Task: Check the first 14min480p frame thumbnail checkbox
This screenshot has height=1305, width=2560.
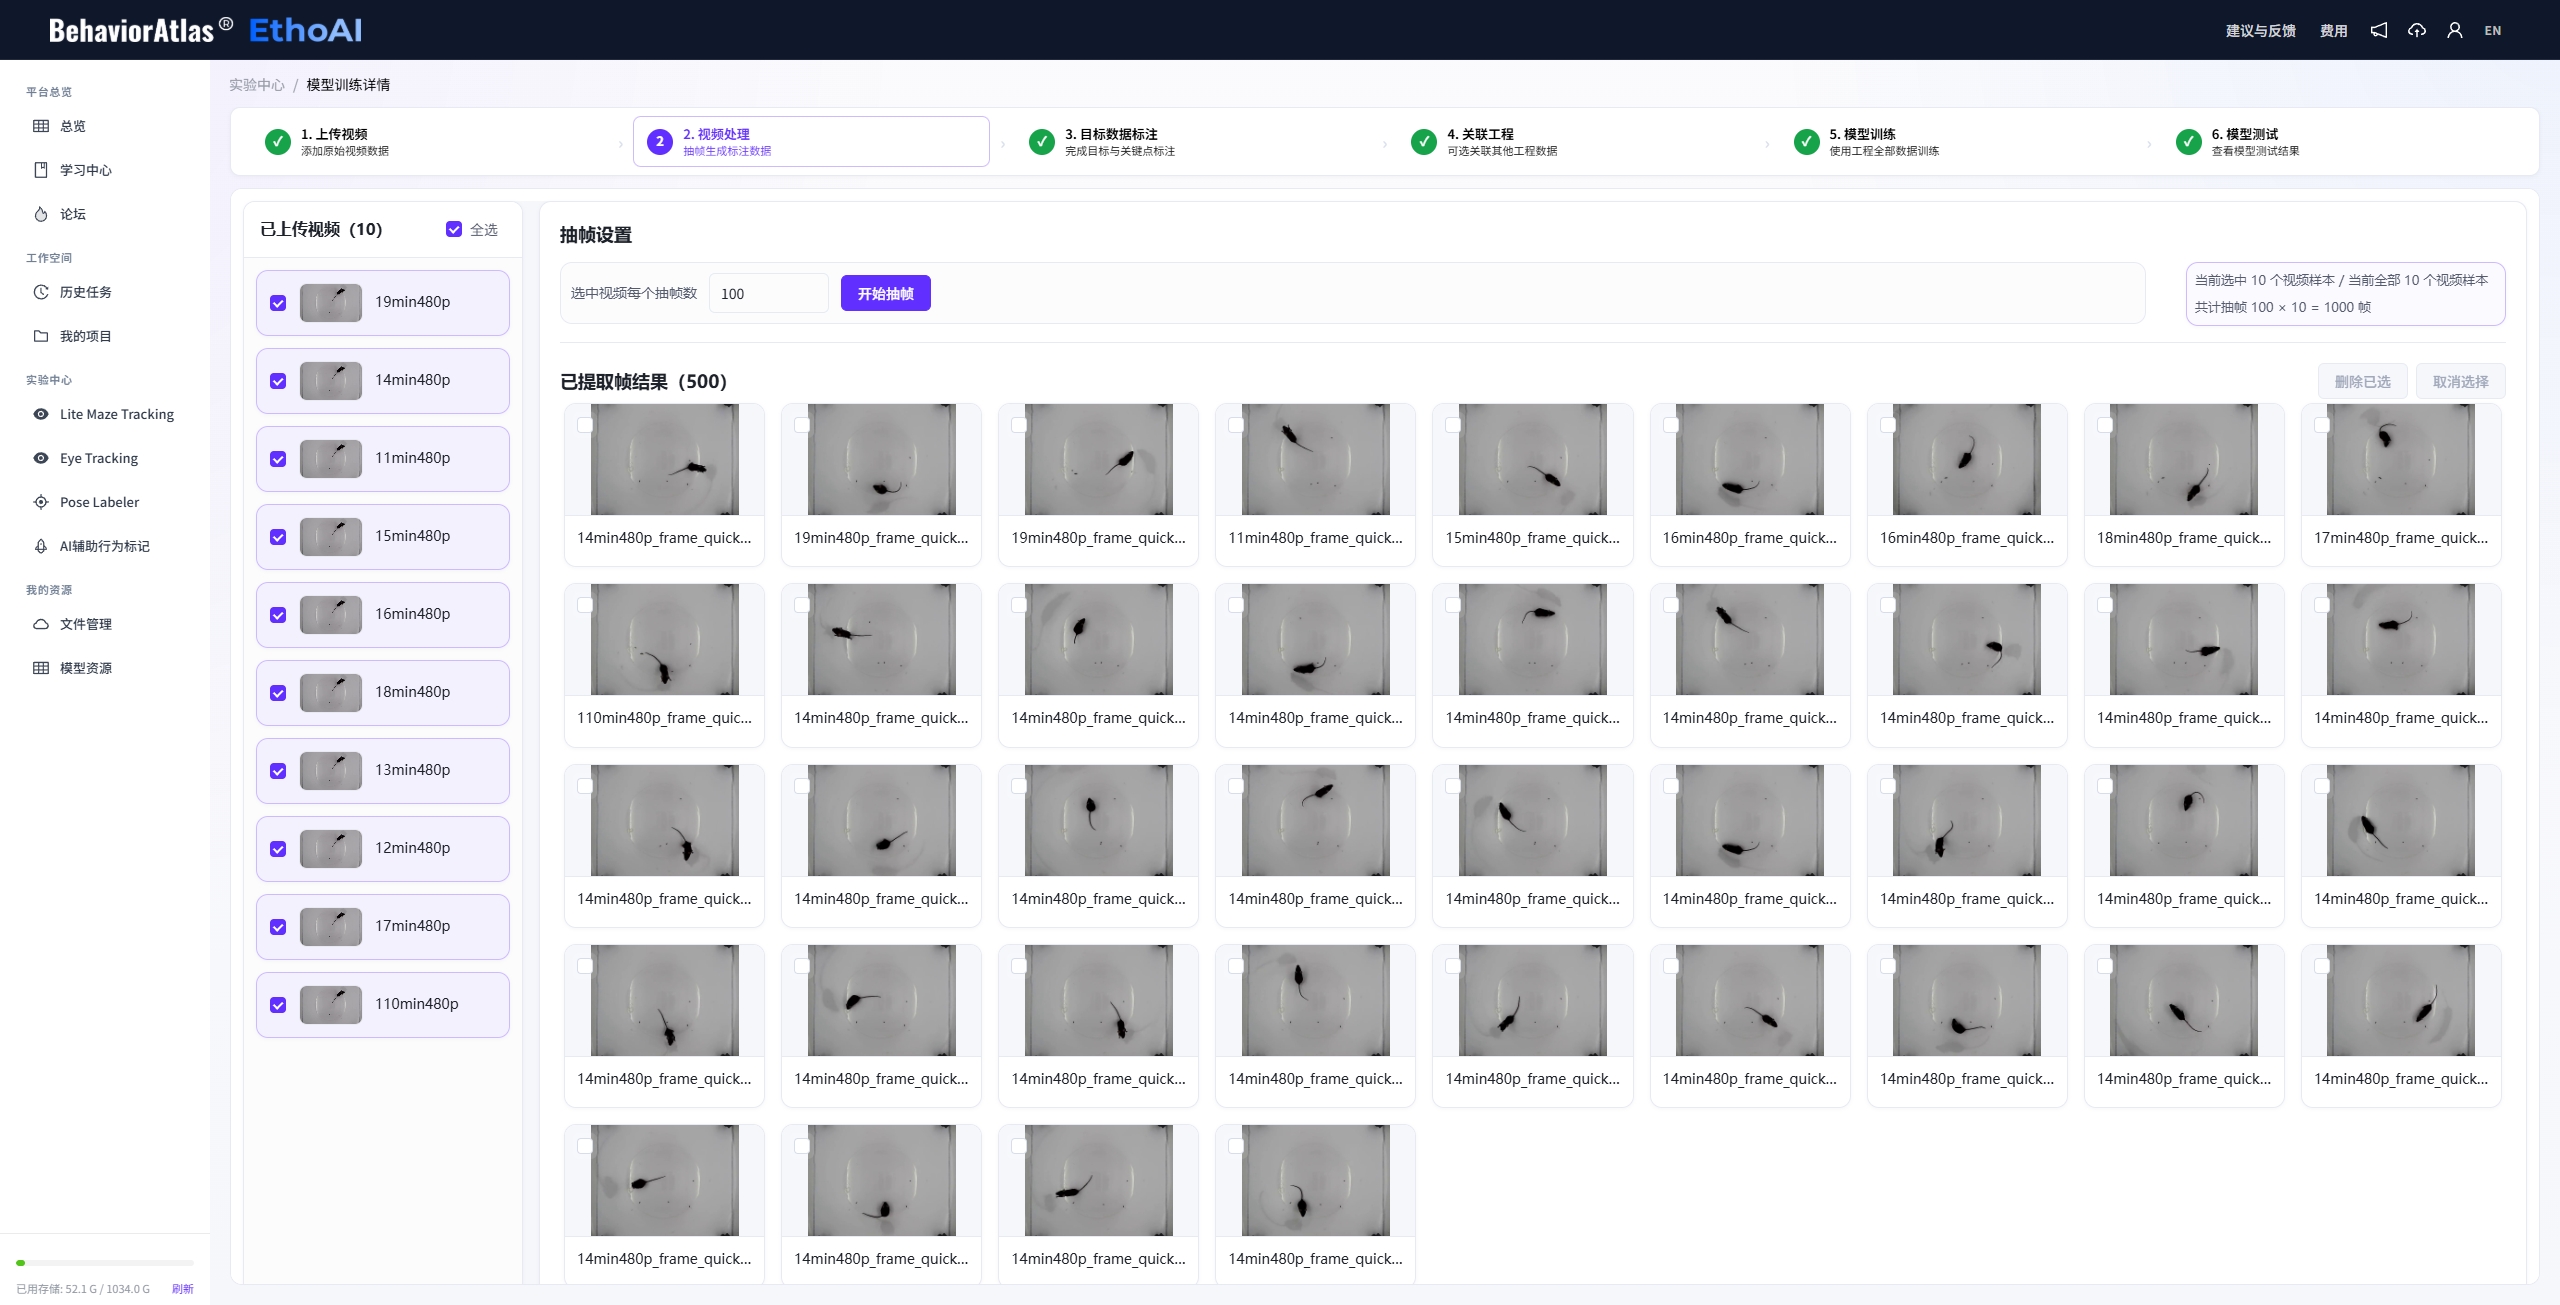Action: tap(585, 425)
